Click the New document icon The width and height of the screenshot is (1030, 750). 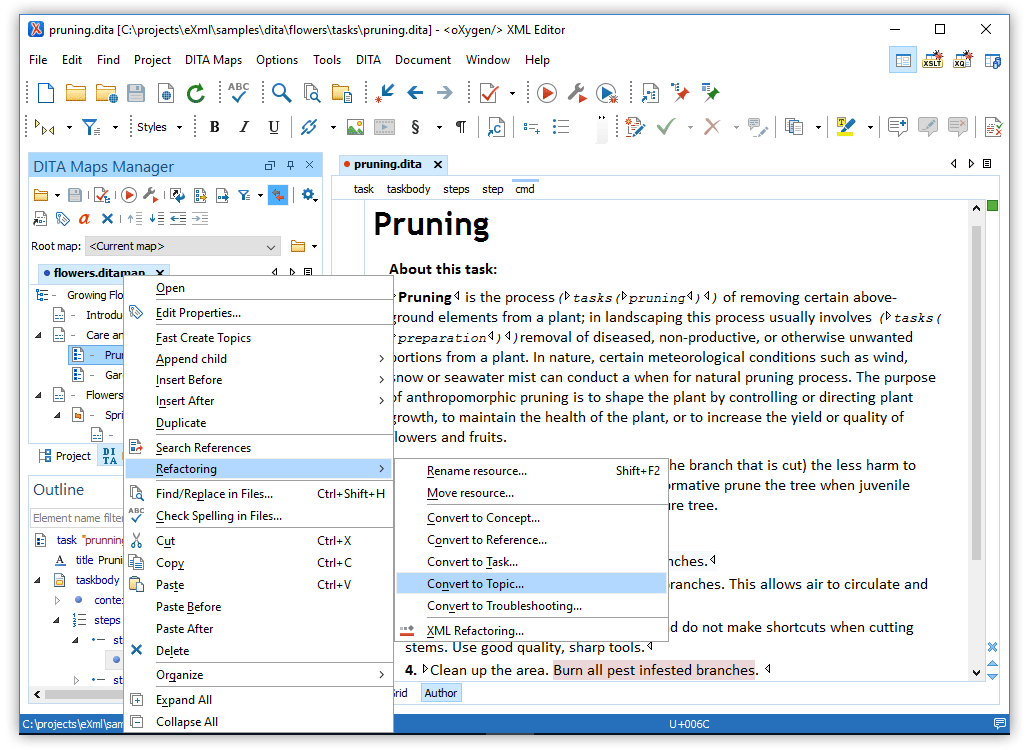[x=46, y=93]
